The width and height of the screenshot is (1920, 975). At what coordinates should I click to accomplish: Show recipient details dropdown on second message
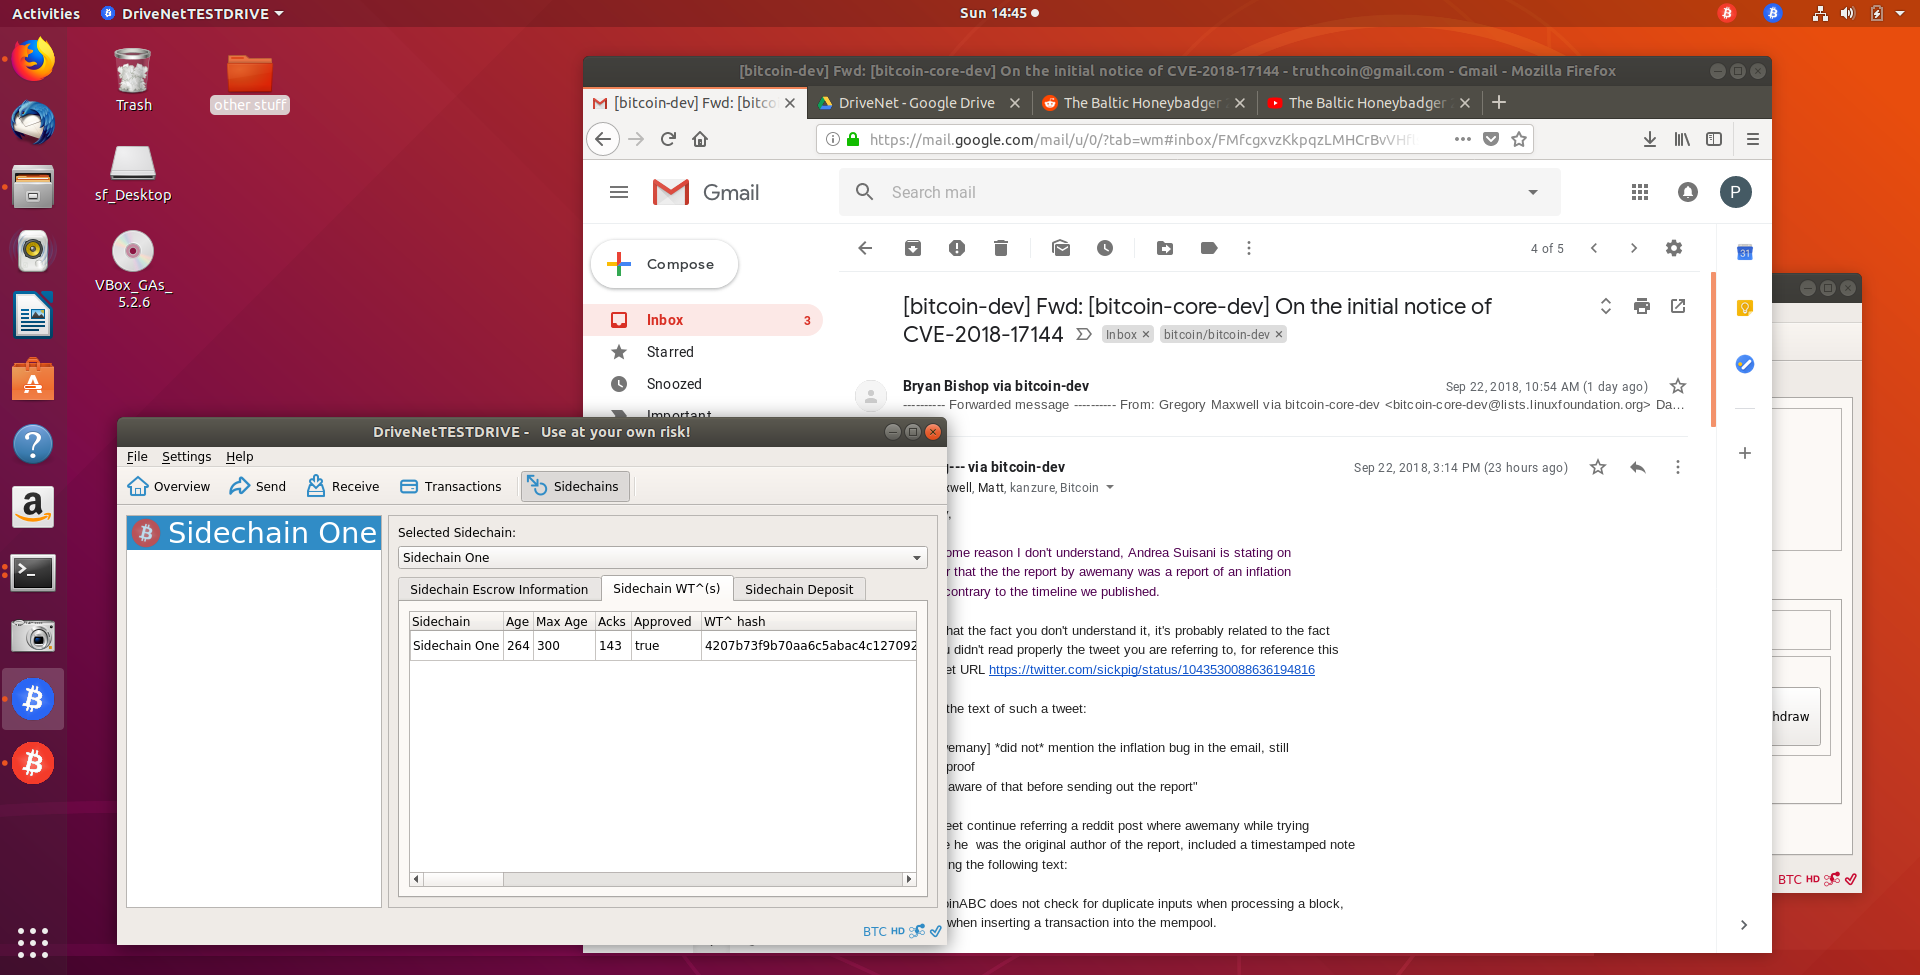tap(1110, 488)
